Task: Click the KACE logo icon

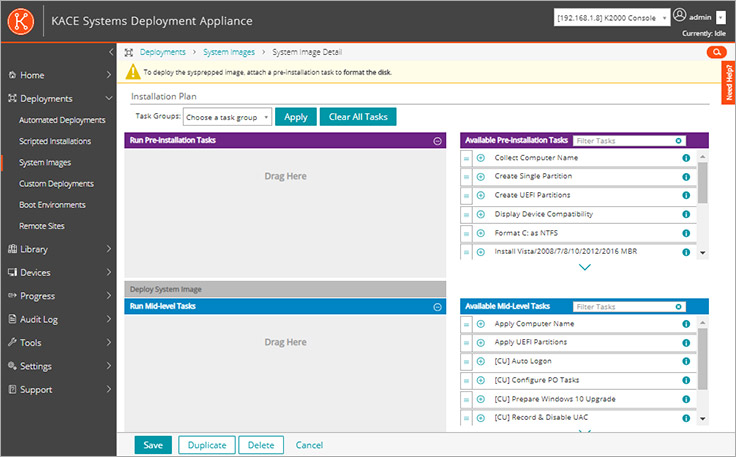Action: tap(21, 21)
